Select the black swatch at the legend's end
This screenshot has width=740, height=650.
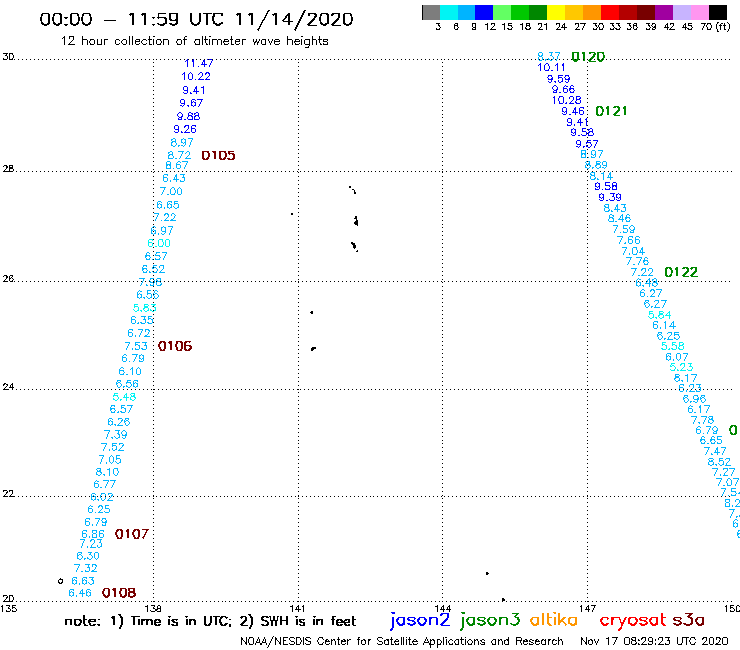(718, 12)
